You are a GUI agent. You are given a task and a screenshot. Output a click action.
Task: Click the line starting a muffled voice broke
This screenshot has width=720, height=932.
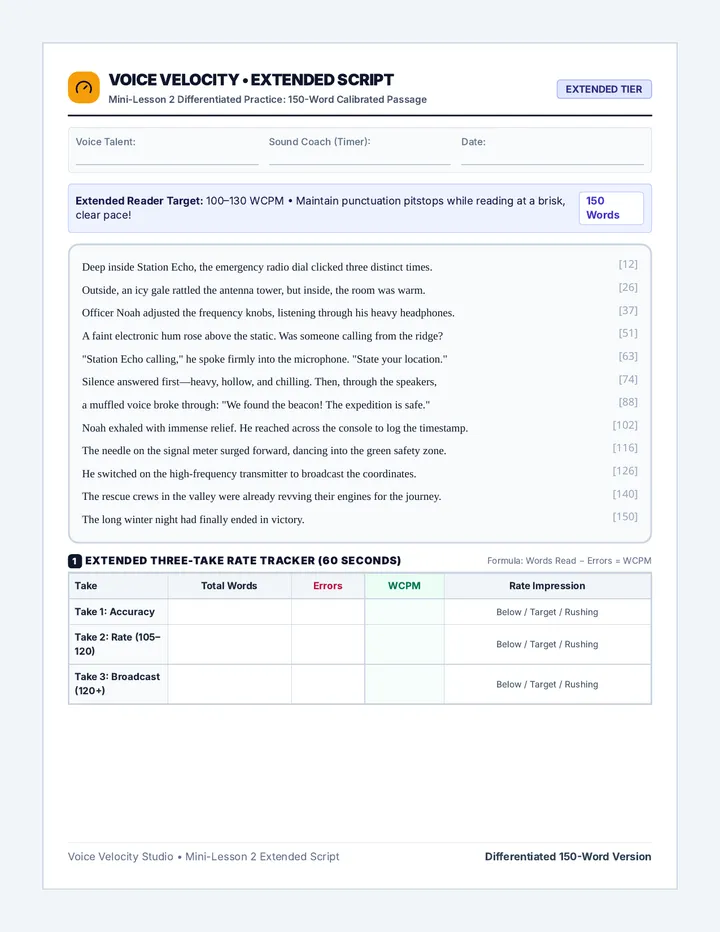(256, 405)
